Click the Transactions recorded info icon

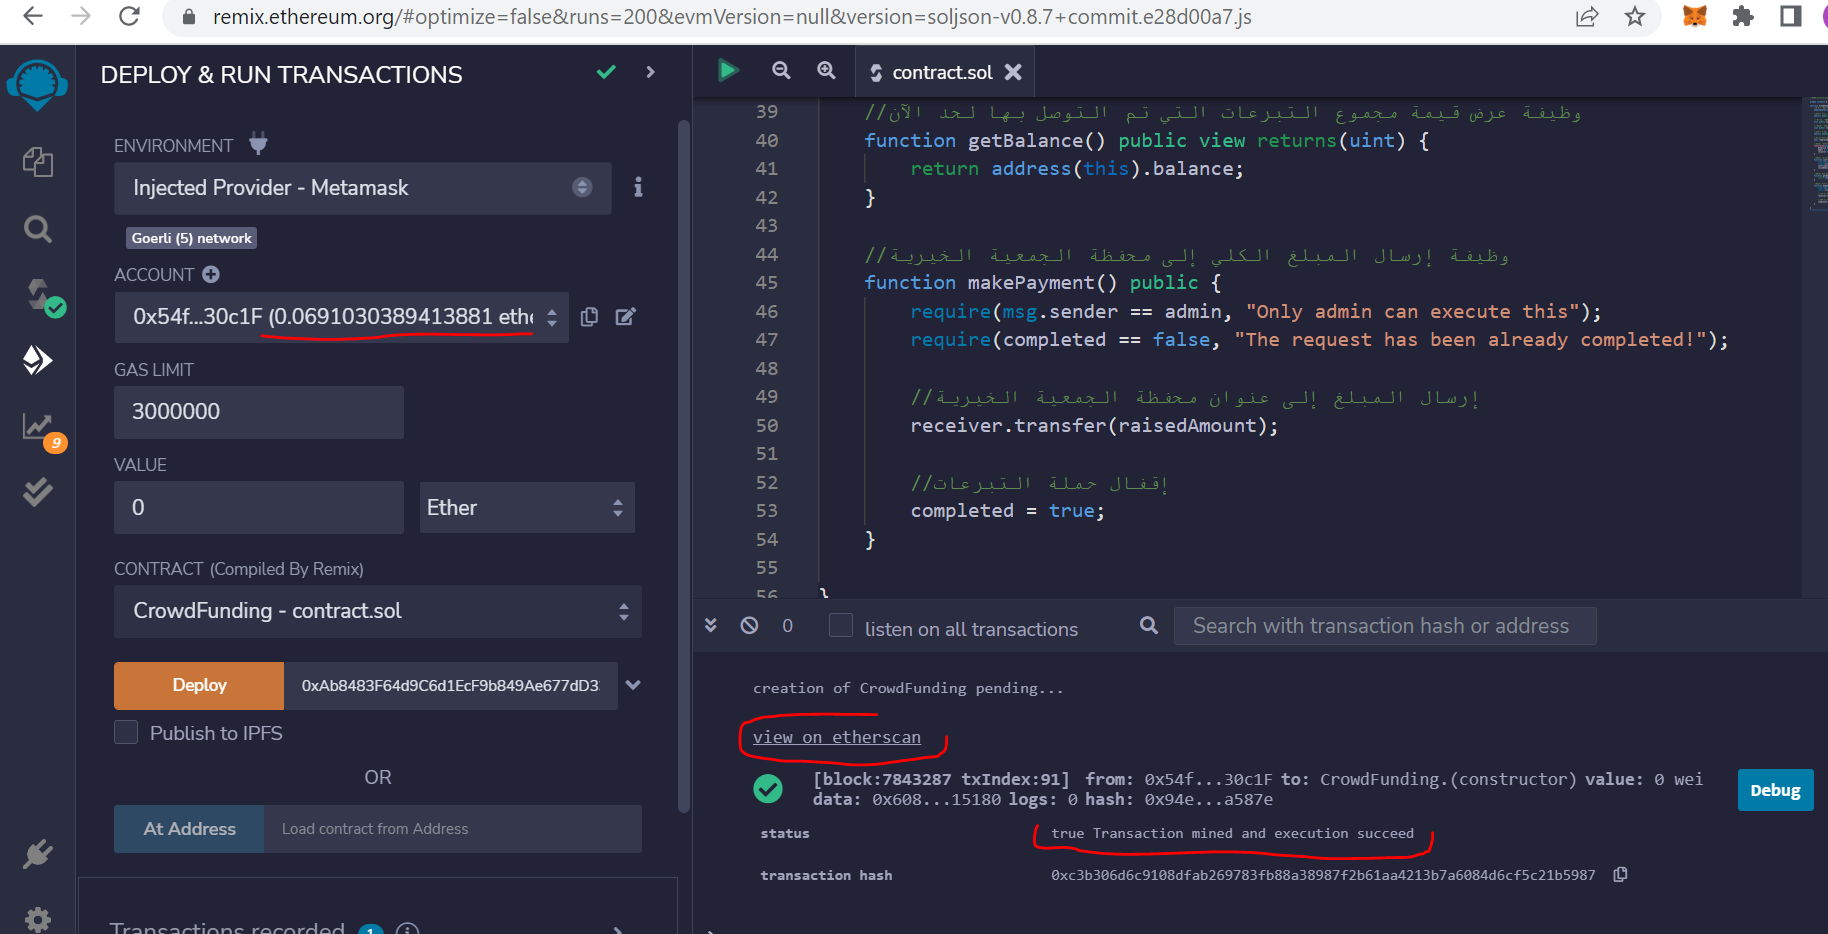(x=407, y=929)
